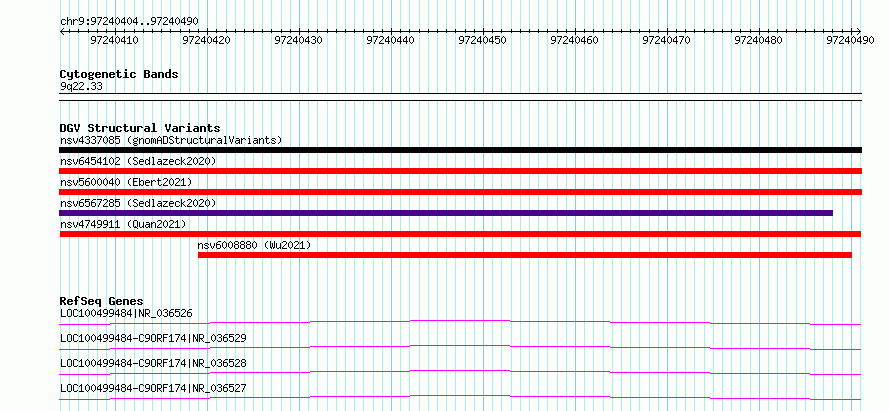Select the red bar under nsv4749911
The width and height of the screenshot is (890, 411).
pos(460,234)
